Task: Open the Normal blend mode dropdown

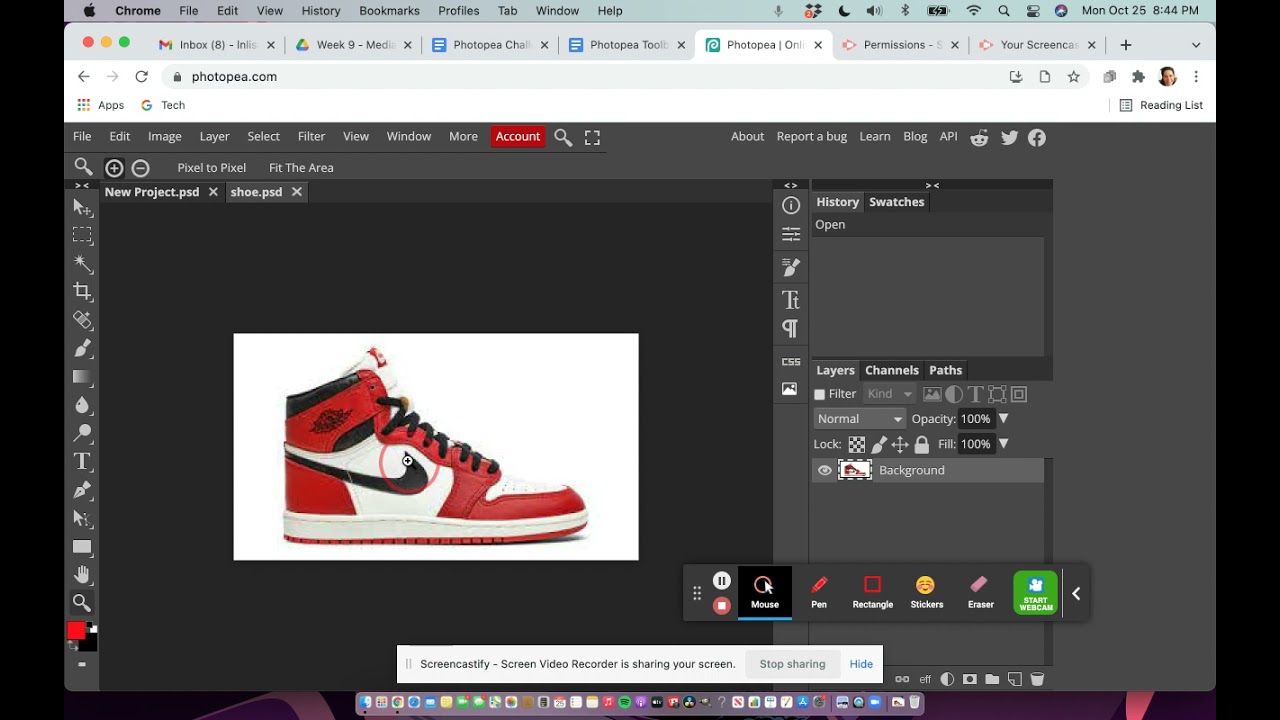Action: click(x=859, y=419)
